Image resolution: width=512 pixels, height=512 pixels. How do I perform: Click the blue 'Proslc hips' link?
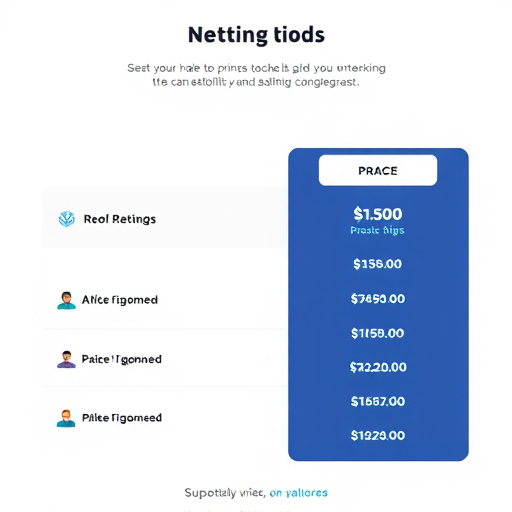tap(377, 230)
